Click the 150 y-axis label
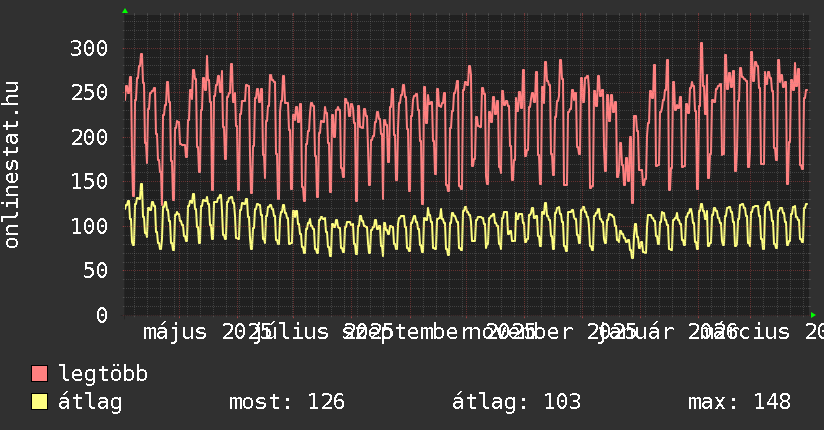The image size is (824, 430). [x=89, y=181]
